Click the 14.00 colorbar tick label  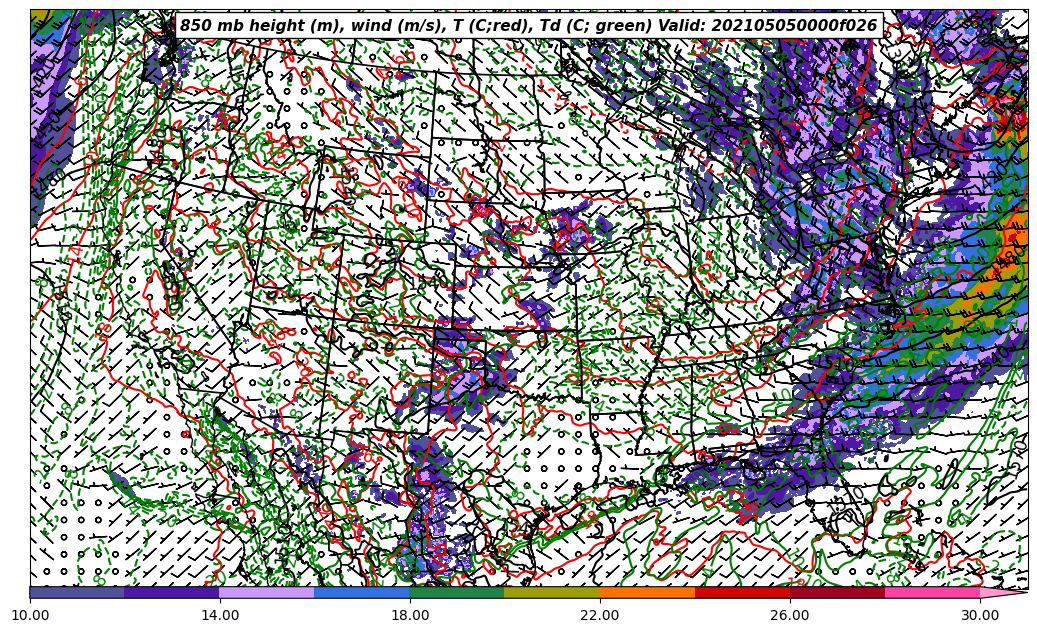pos(220,615)
